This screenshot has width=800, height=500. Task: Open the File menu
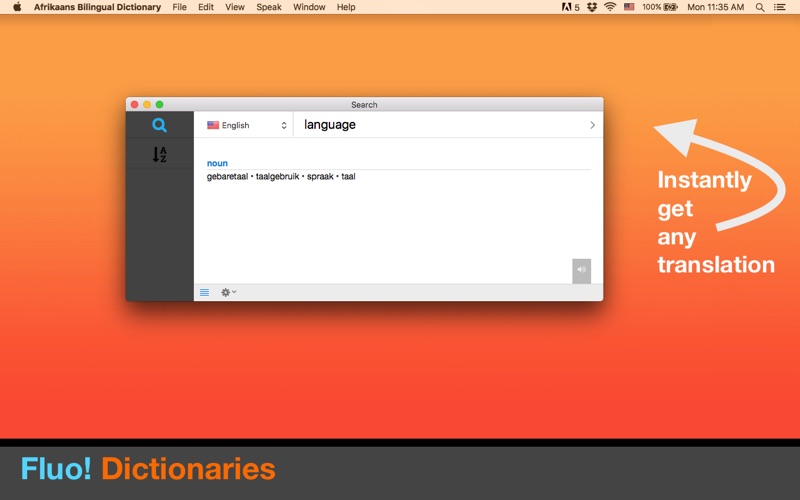(180, 7)
